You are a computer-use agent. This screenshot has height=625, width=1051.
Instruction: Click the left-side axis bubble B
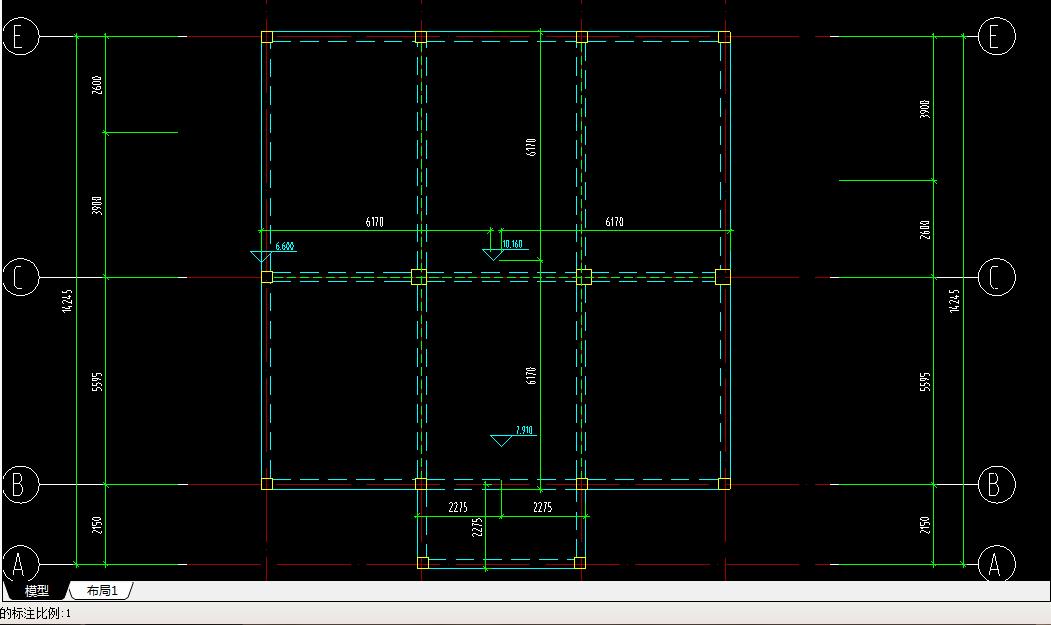click(20, 484)
